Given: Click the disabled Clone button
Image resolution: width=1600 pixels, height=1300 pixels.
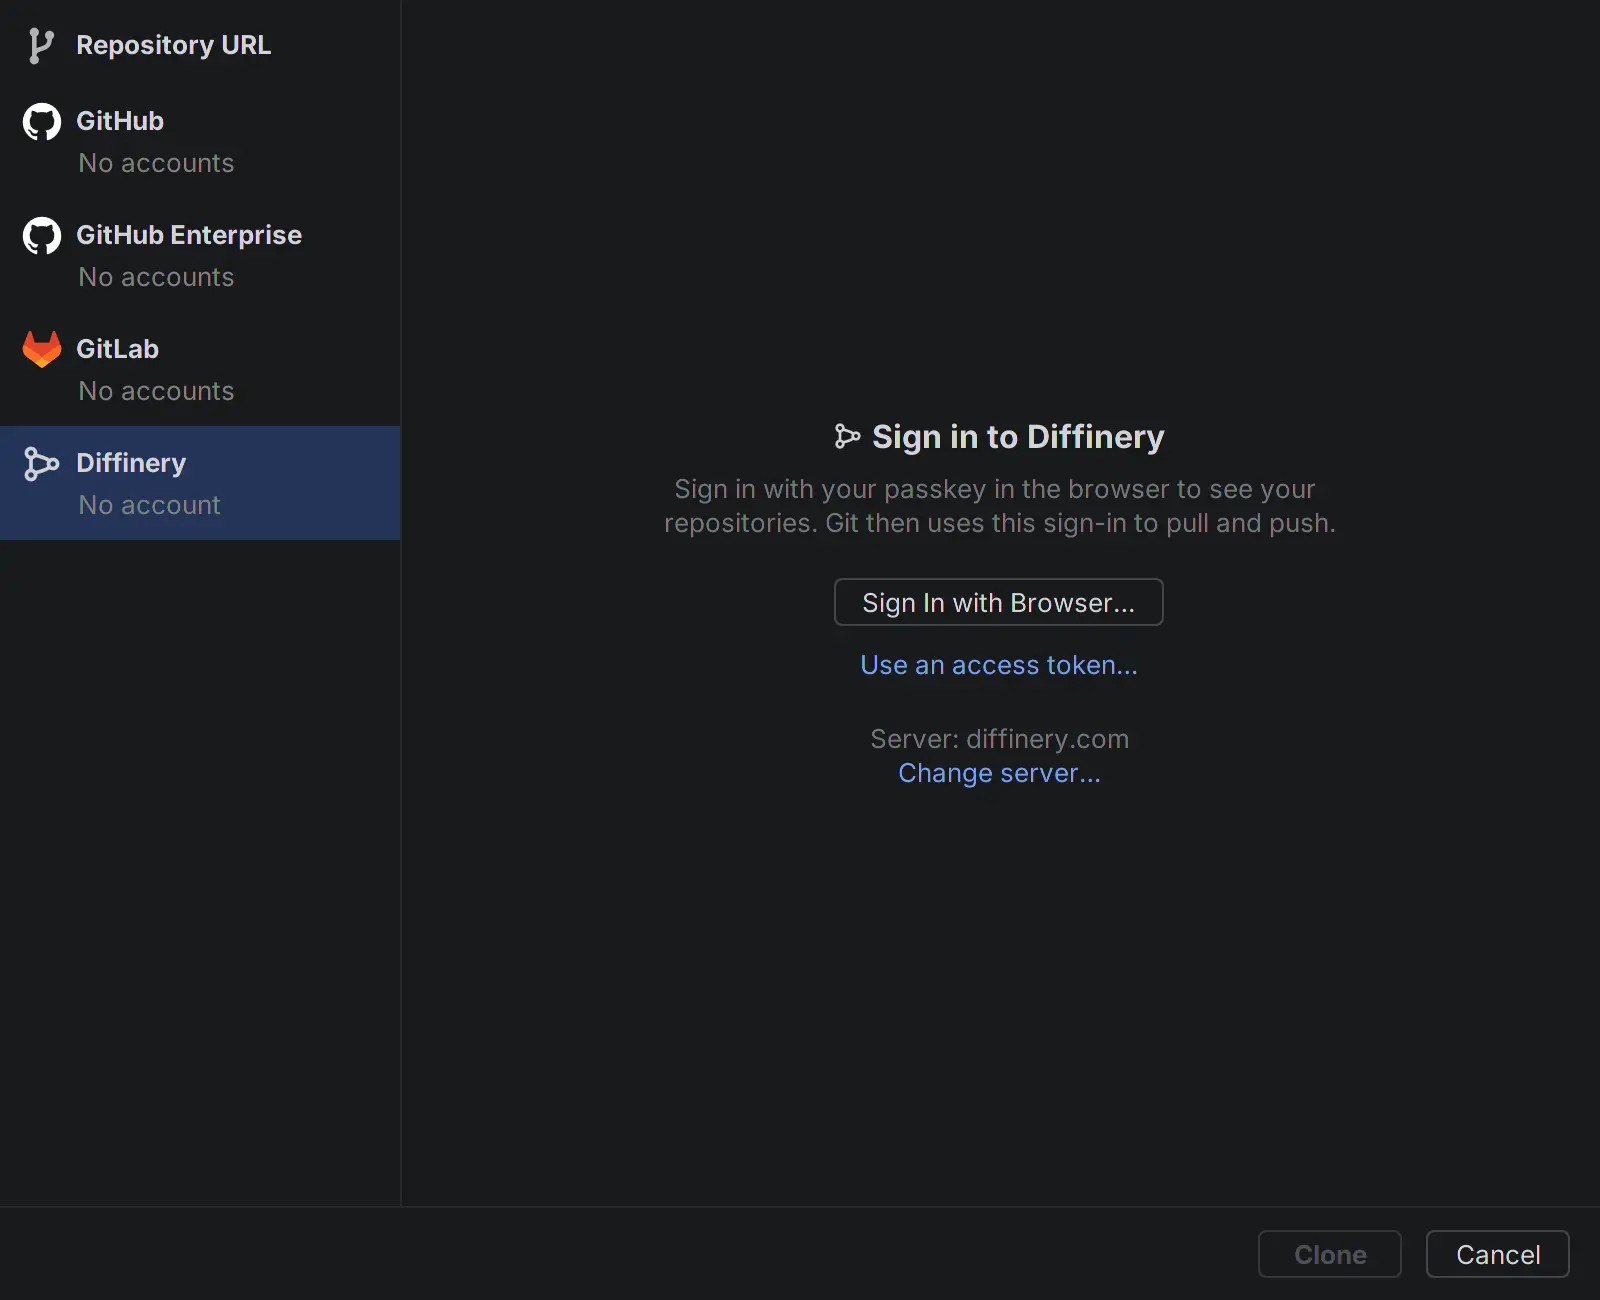Looking at the screenshot, I should point(1330,1254).
